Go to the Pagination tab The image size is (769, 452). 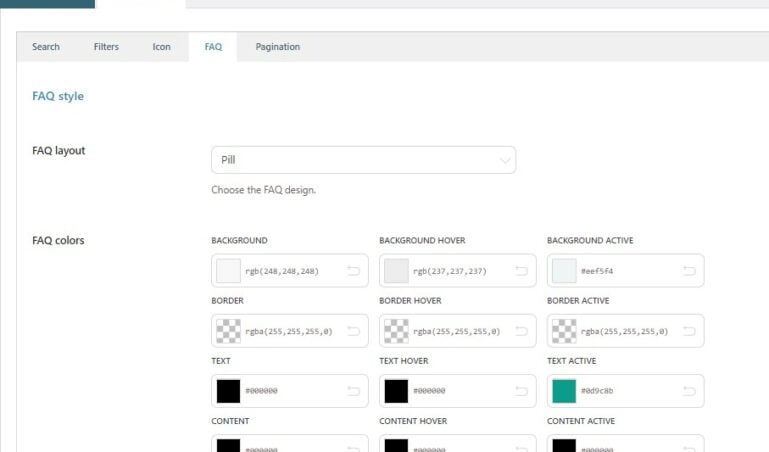[277, 47]
